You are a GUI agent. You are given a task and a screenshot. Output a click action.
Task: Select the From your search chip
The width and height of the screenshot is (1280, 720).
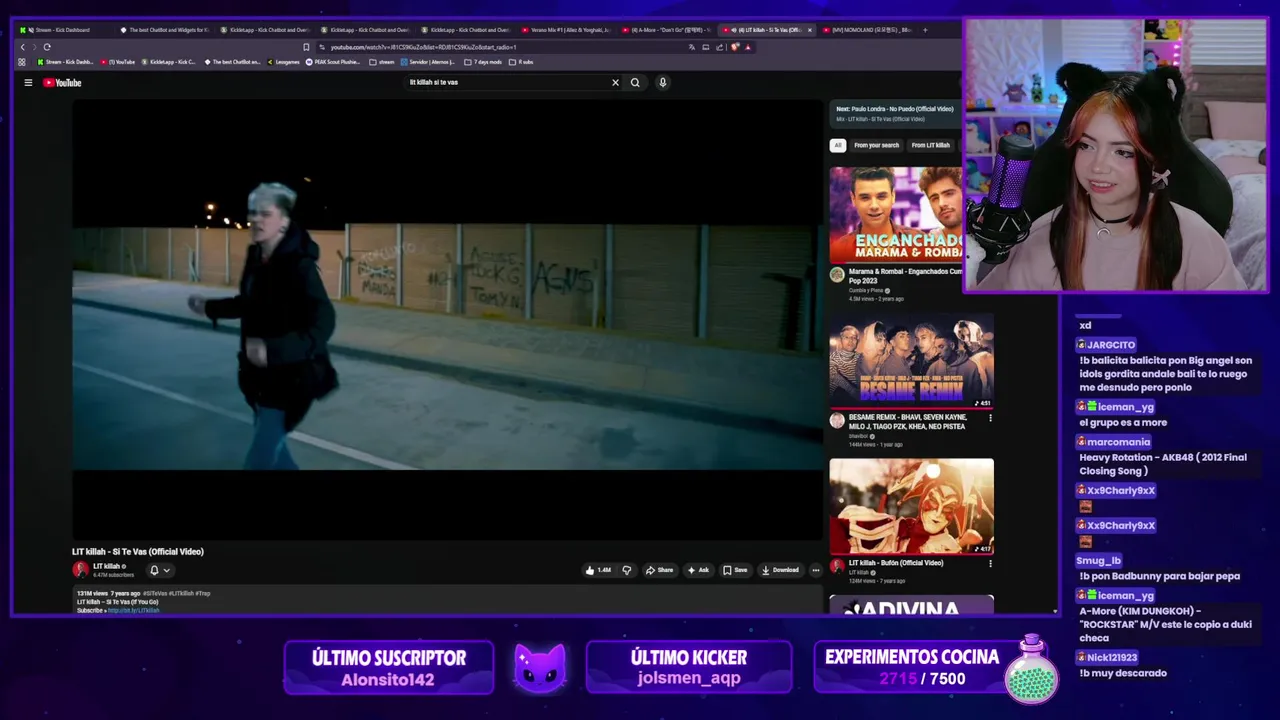[876, 145]
